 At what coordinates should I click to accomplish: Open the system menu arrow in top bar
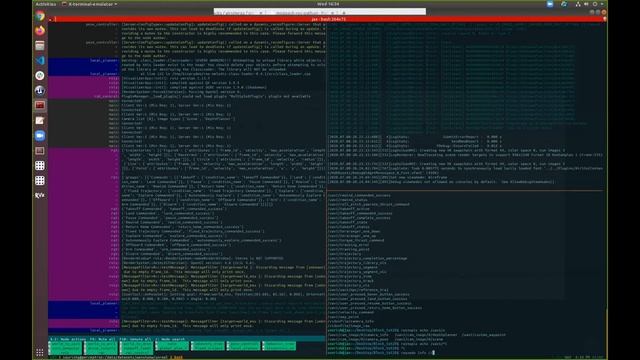(x=602, y=4)
